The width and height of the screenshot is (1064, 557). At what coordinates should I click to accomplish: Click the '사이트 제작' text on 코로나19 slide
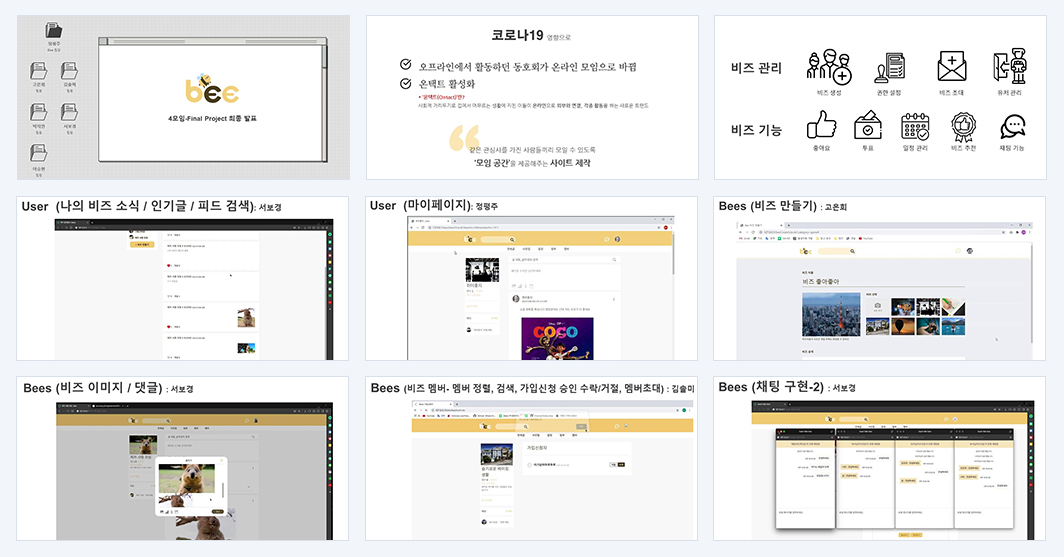(570, 163)
